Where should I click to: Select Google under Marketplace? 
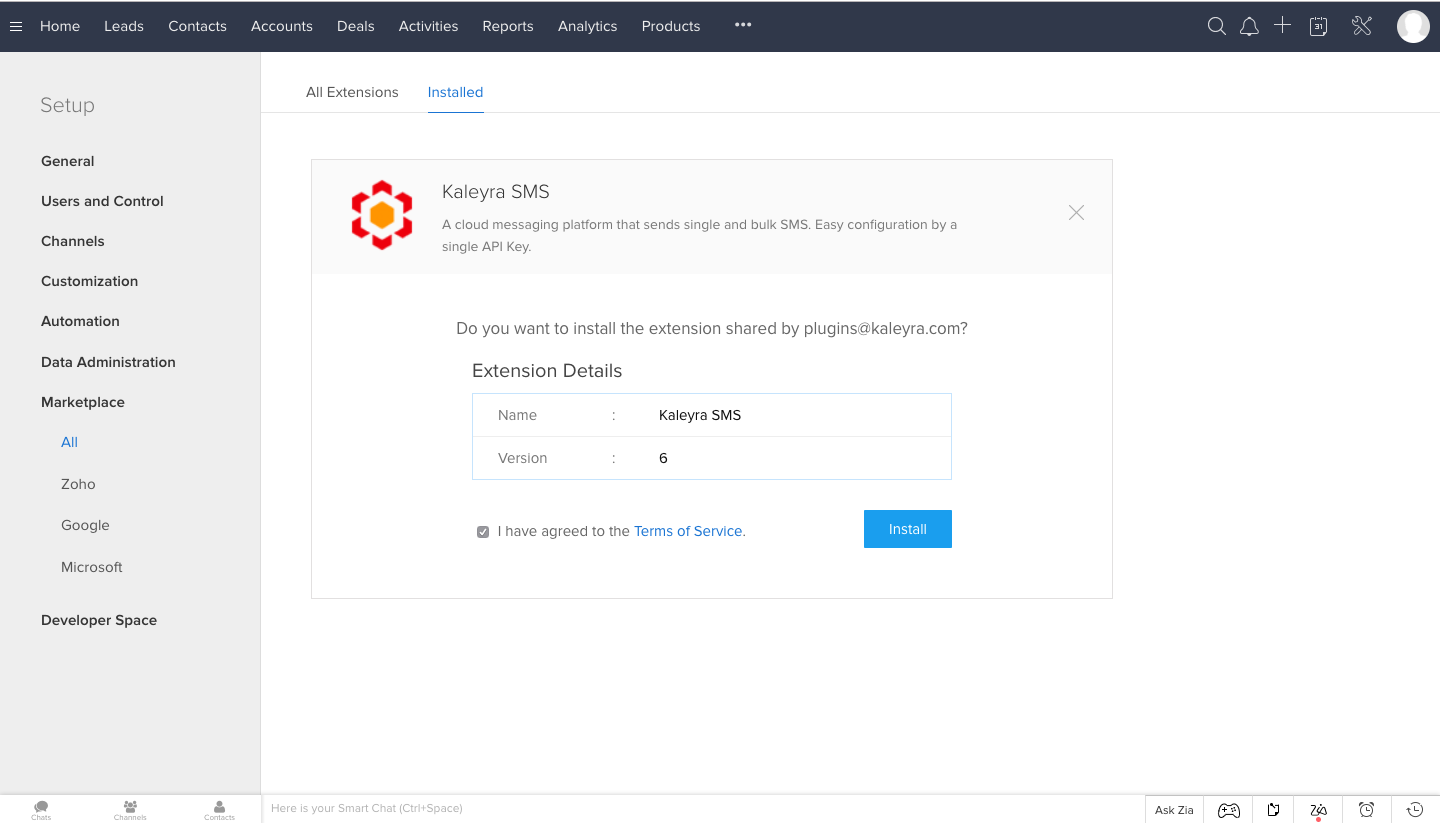(x=85, y=525)
